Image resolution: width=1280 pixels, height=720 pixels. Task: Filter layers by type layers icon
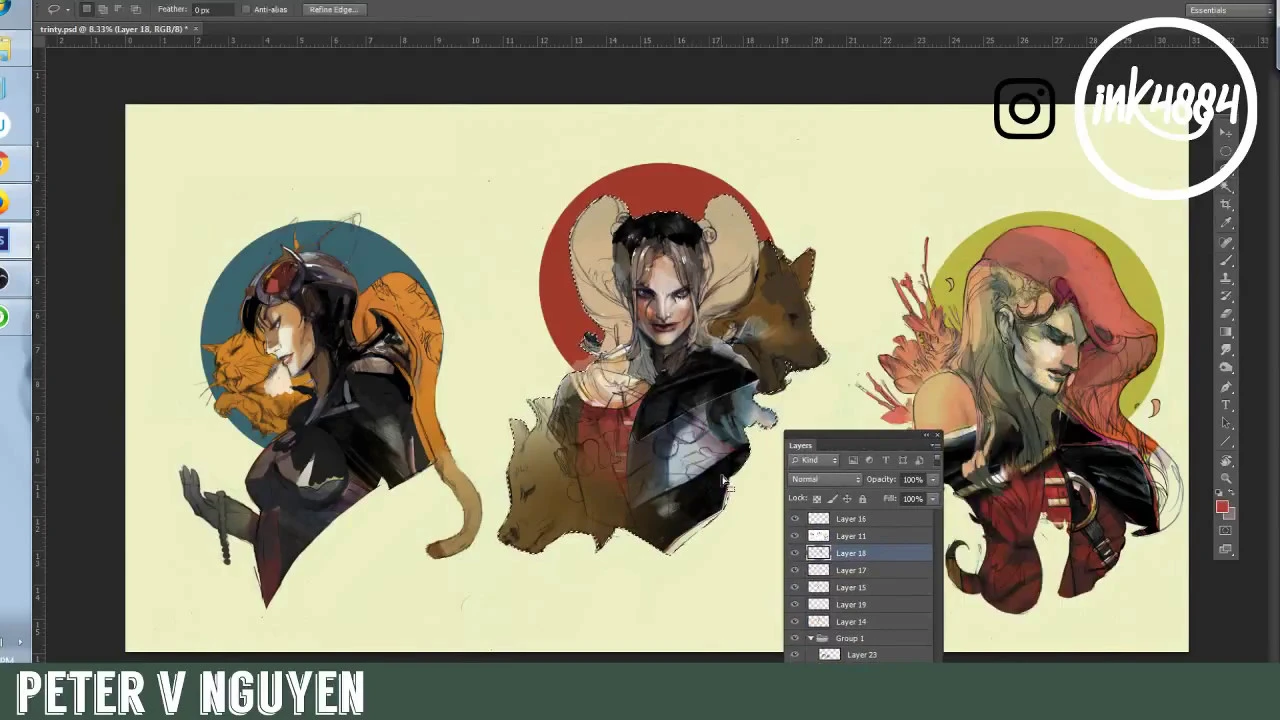pos(886,460)
